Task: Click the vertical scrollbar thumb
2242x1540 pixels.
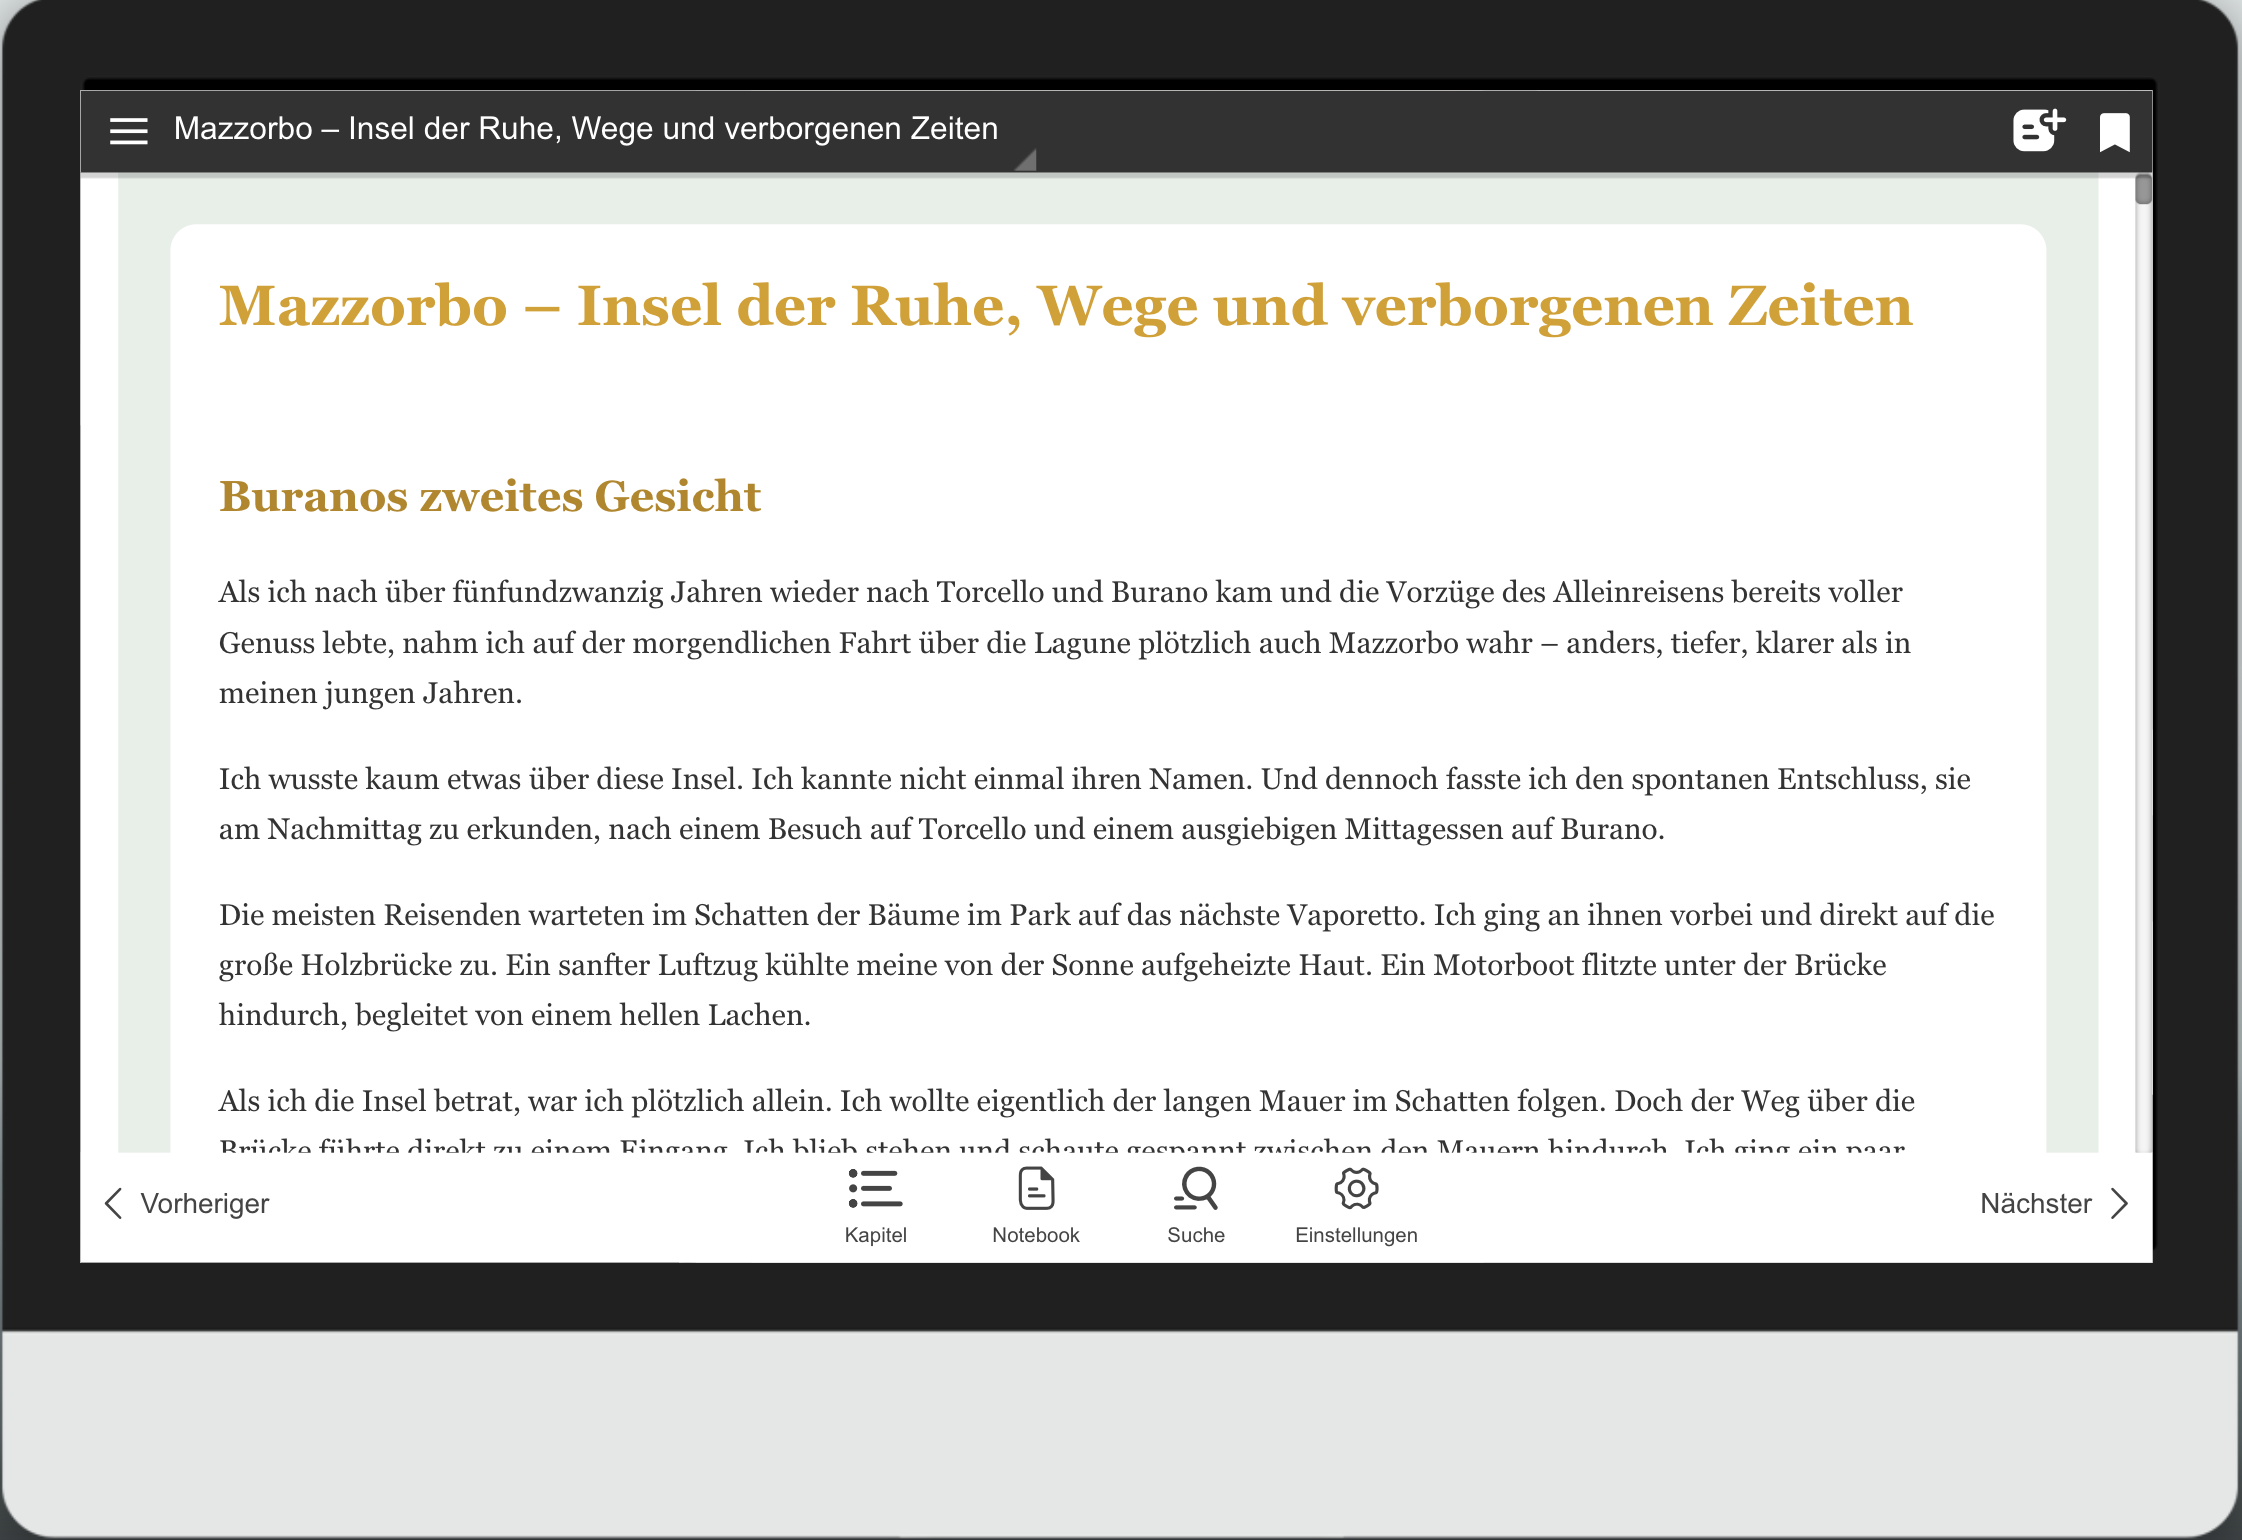Action: pos(2142,189)
